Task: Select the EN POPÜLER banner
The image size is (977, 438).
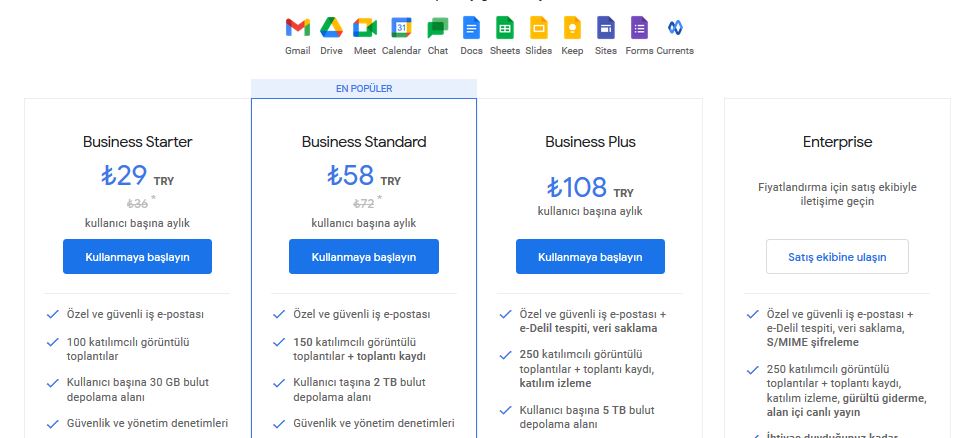Action: tap(364, 88)
